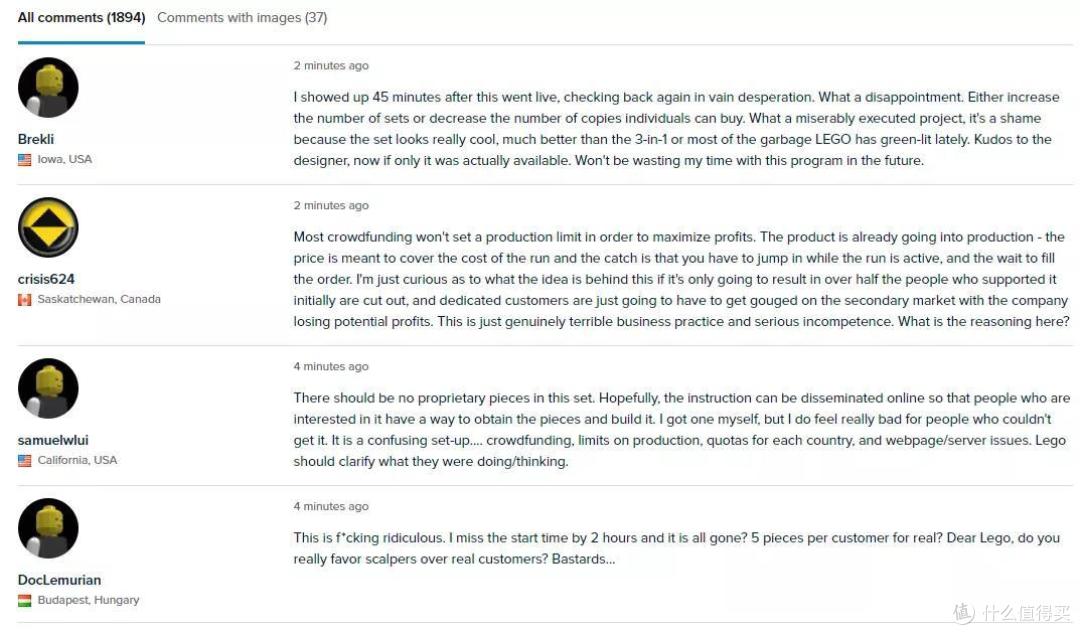
Task: Open Brekli's user profile link
Action: click(36, 139)
